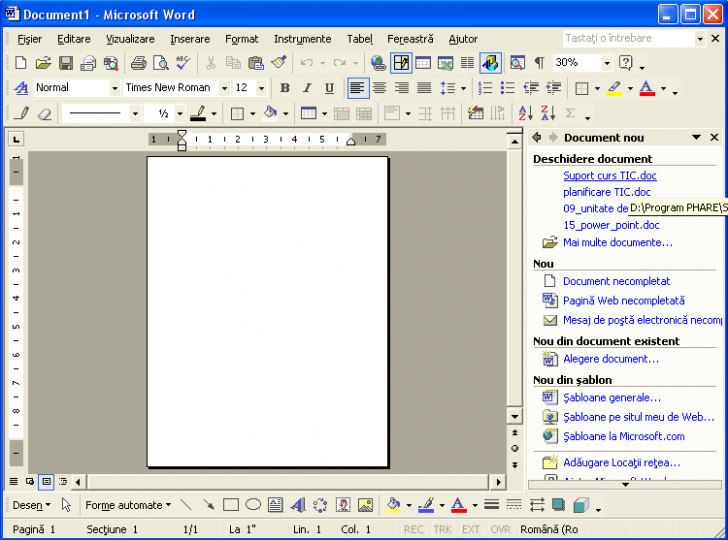The width and height of the screenshot is (728, 540).
Task: Open Suport curs TIC.doc link
Action: coord(610,176)
